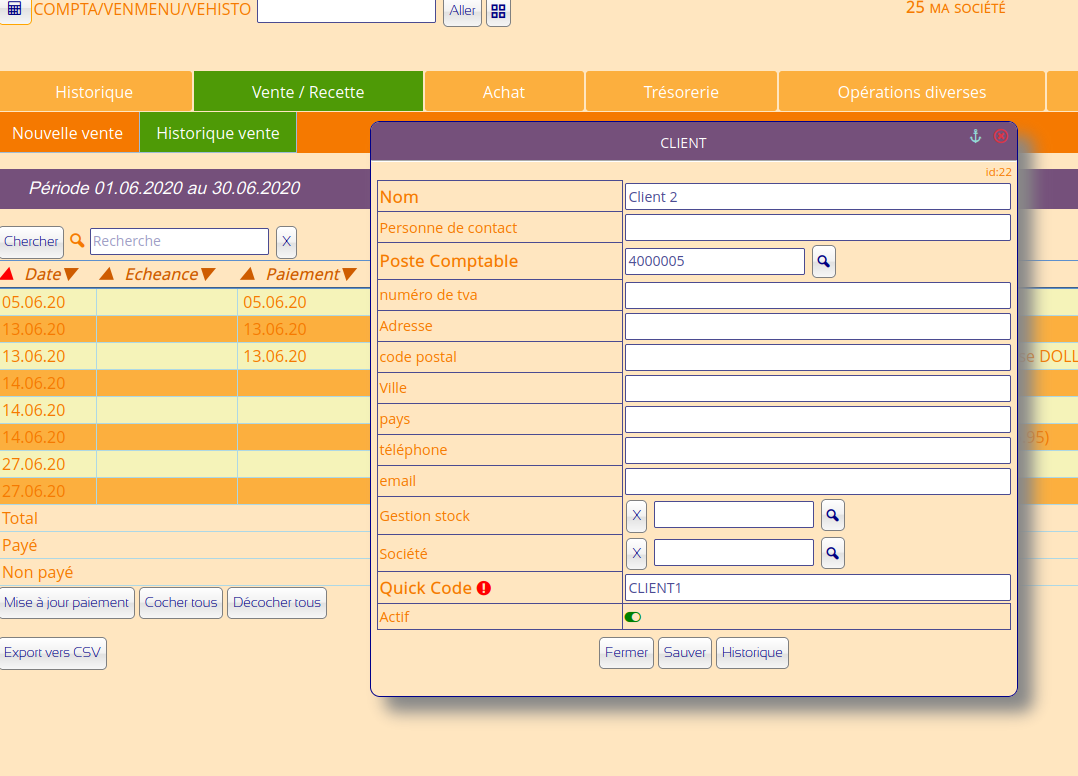Close the Client dialog with red X
Image resolution: width=1078 pixels, height=776 pixels.
[1001, 136]
